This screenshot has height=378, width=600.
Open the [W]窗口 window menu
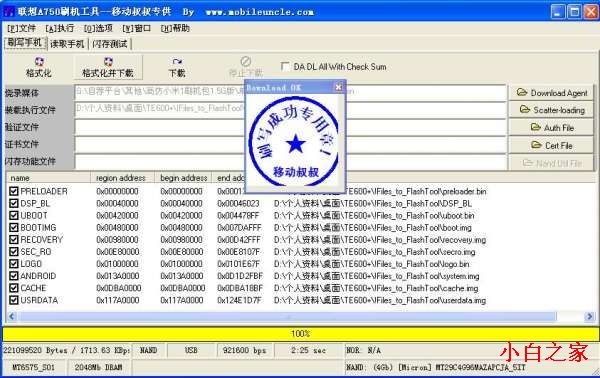point(137,28)
